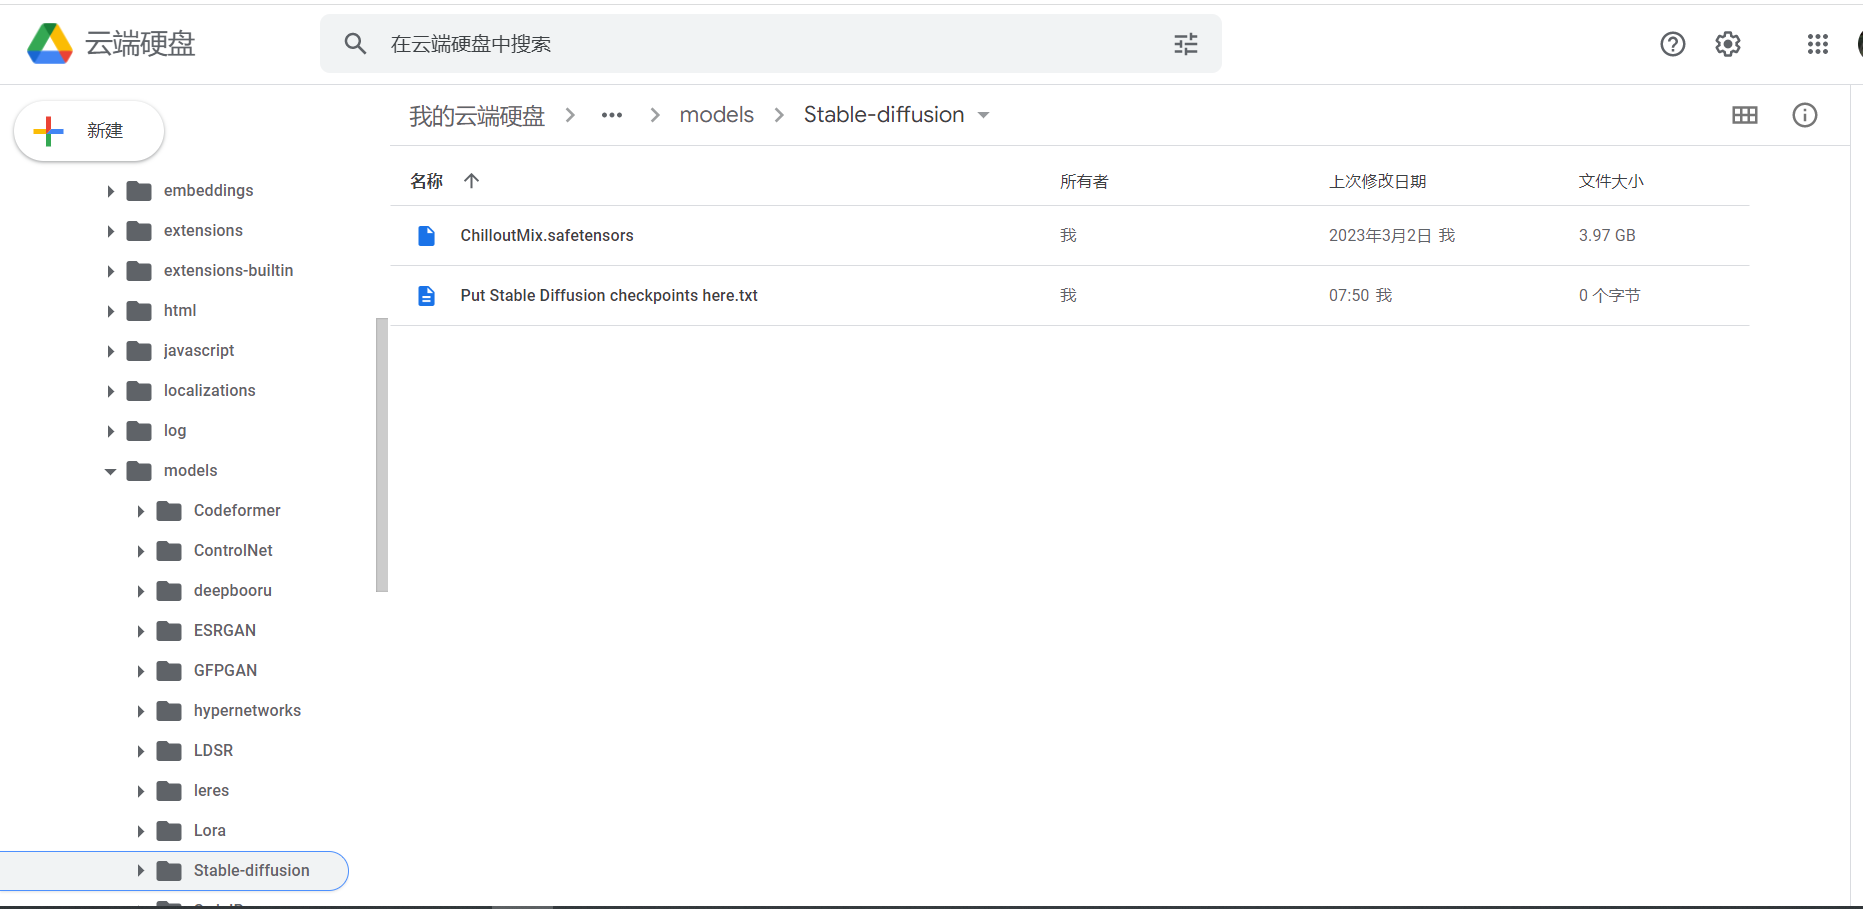This screenshot has height=909, width=1863.
Task: Open advanced search options filter icon
Action: point(1185,44)
